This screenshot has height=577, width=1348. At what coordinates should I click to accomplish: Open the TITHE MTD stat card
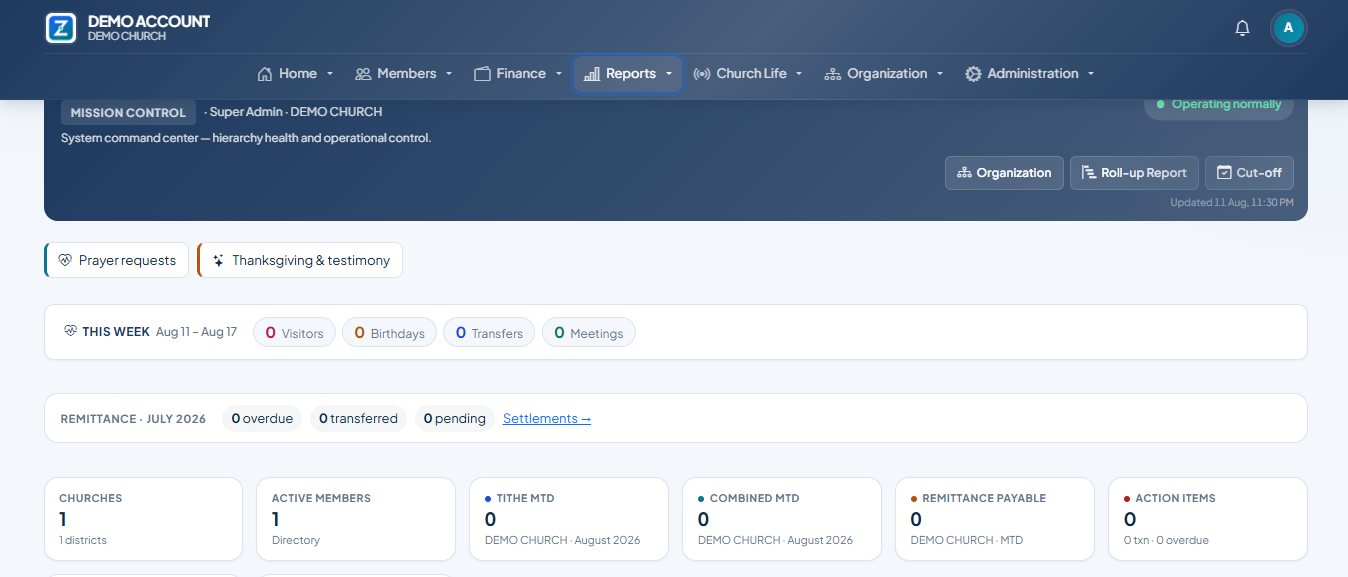[x=569, y=519]
